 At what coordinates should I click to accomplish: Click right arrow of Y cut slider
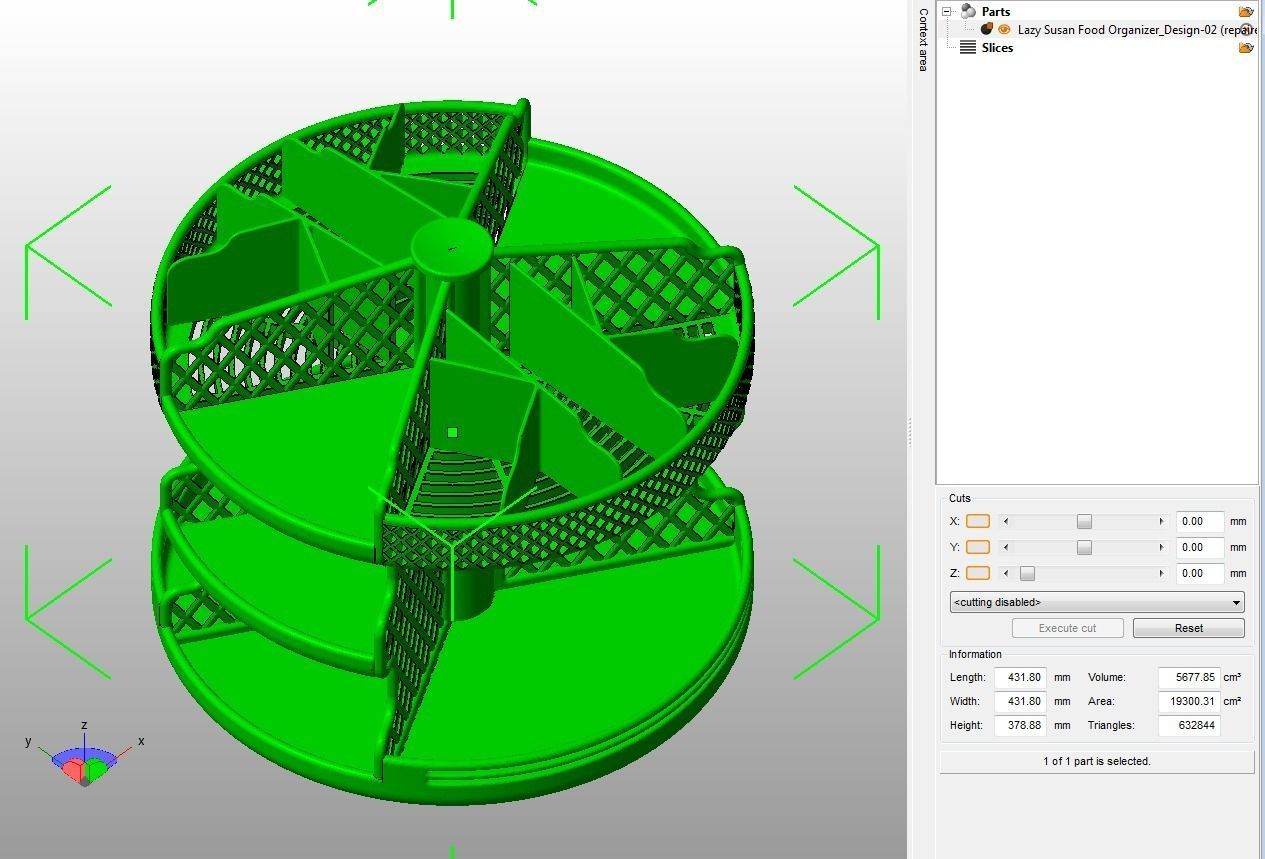click(x=1161, y=547)
